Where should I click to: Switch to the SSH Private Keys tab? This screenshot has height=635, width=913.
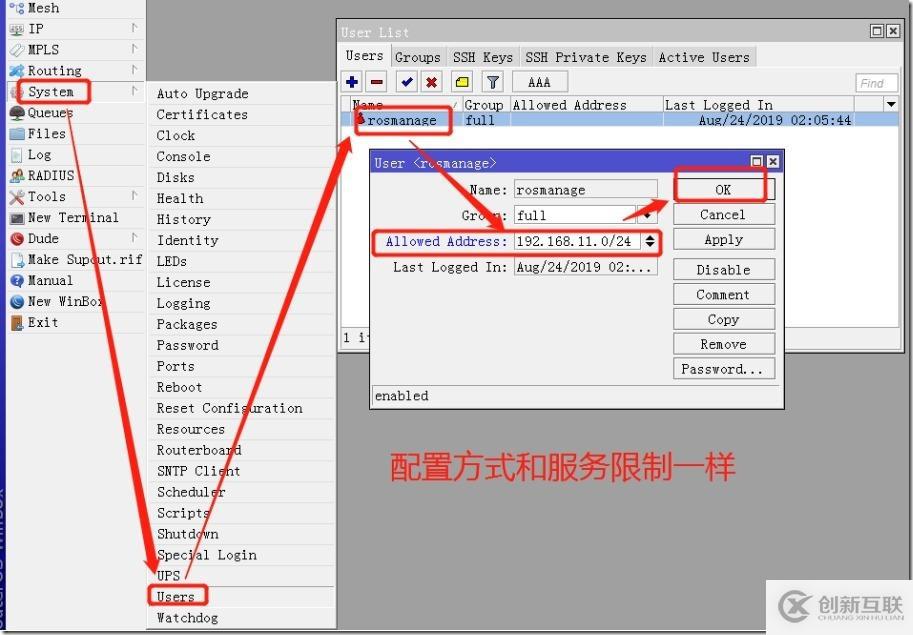point(586,57)
